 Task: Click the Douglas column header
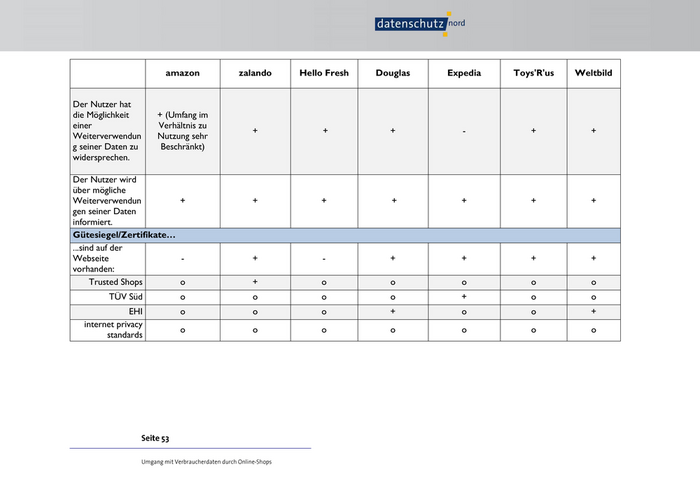(x=392, y=74)
